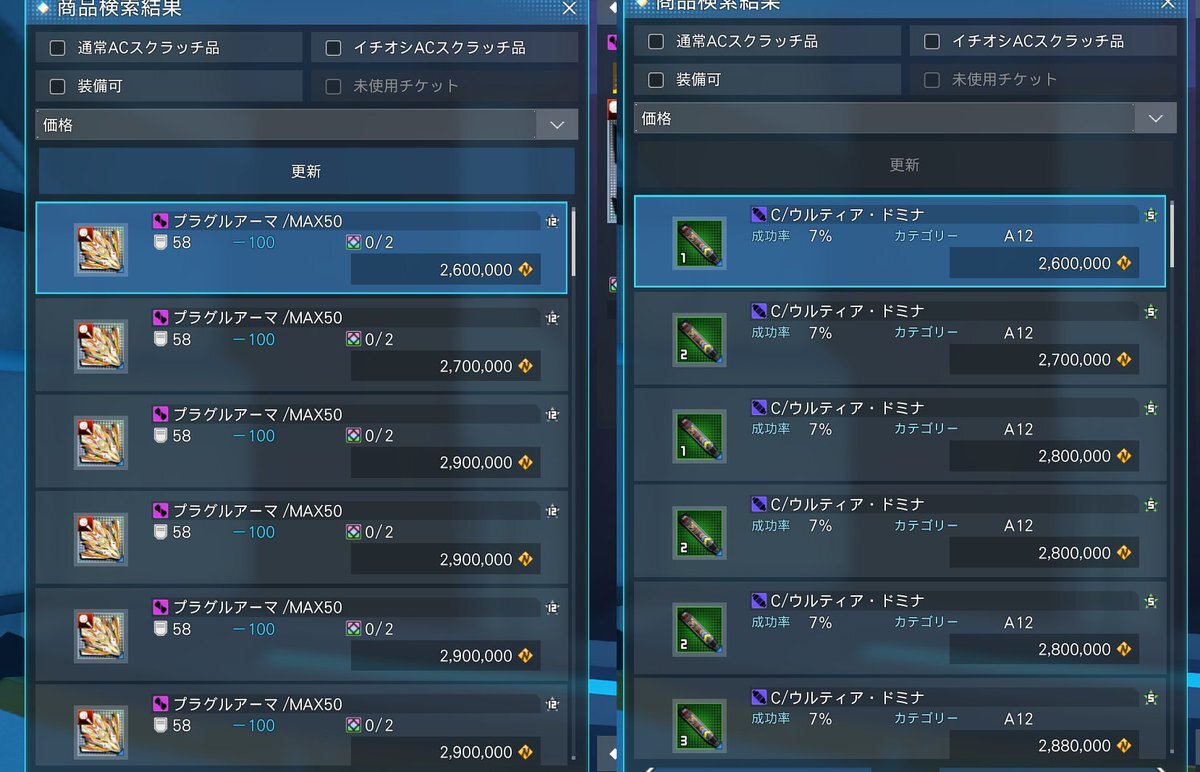Enable 通常ACスクラッチ品 checkbox in left panel
This screenshot has height=772, width=1200.
coord(58,47)
